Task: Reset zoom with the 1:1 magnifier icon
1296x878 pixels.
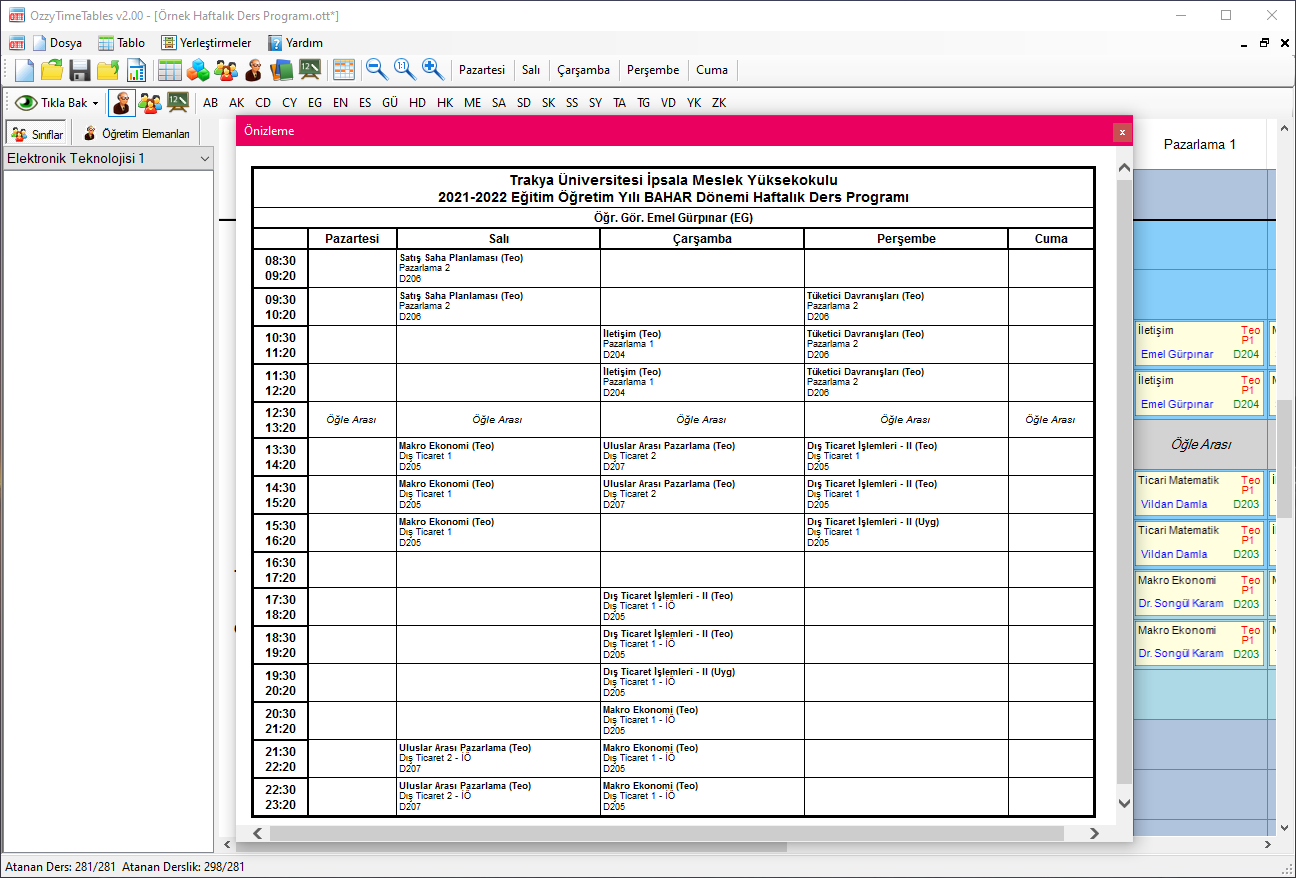Action: [x=404, y=69]
